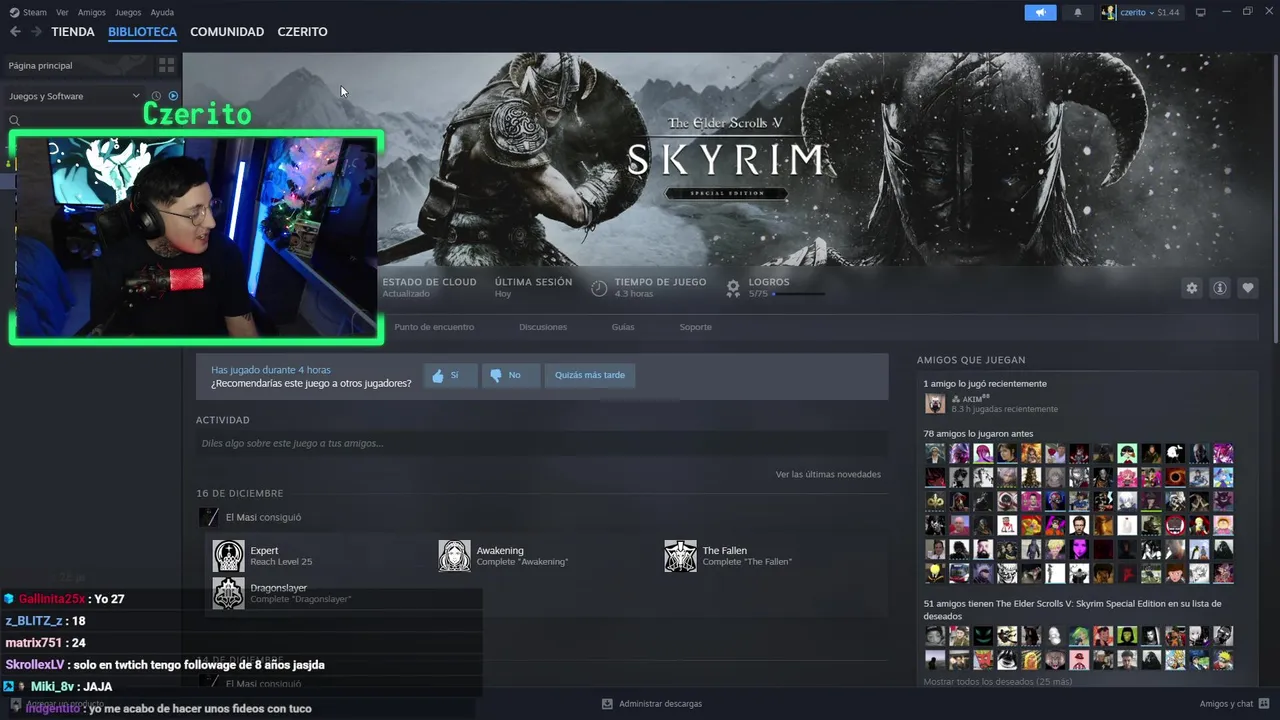Open the Soporte tab
Viewport: 1280px width, 720px height.
(695, 327)
